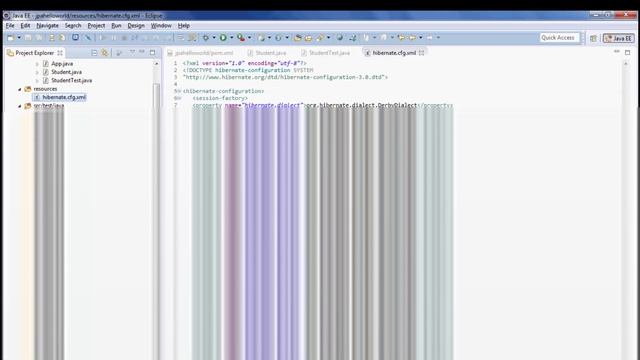This screenshot has height=360, width=640.
Task: Switch to the Java EE perspective
Action: pos(619,38)
